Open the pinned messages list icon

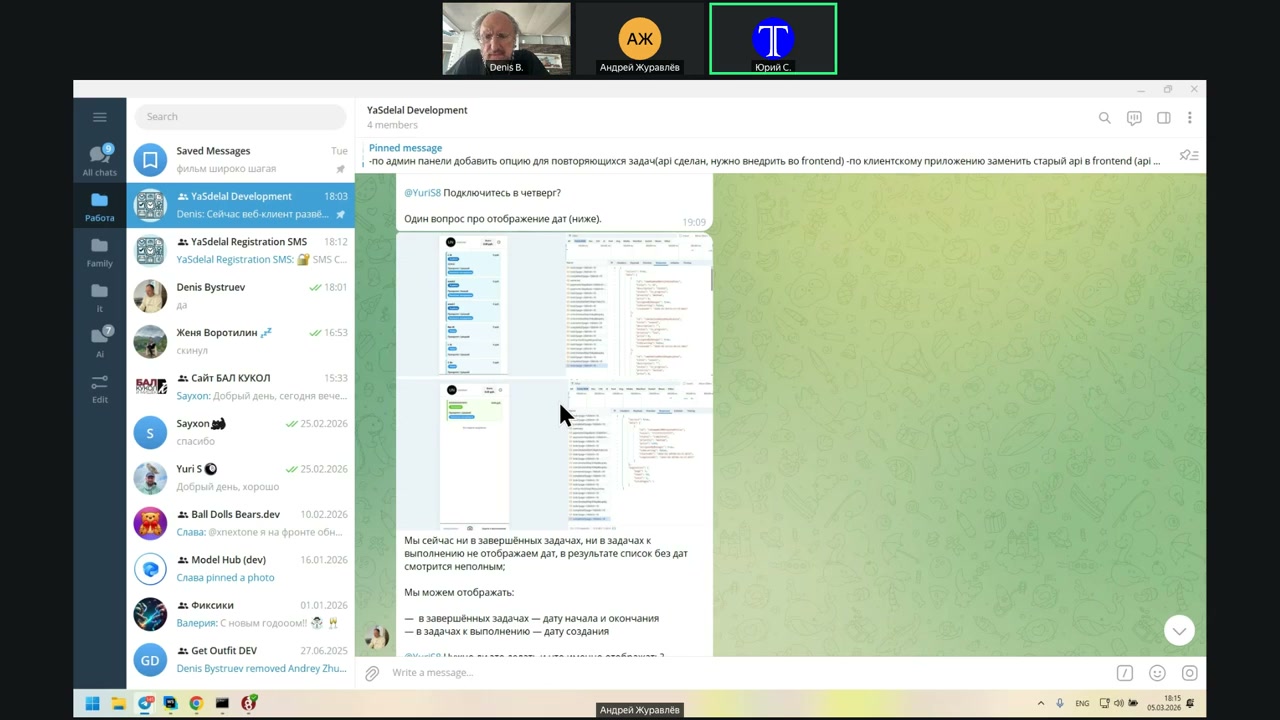pos(1188,155)
